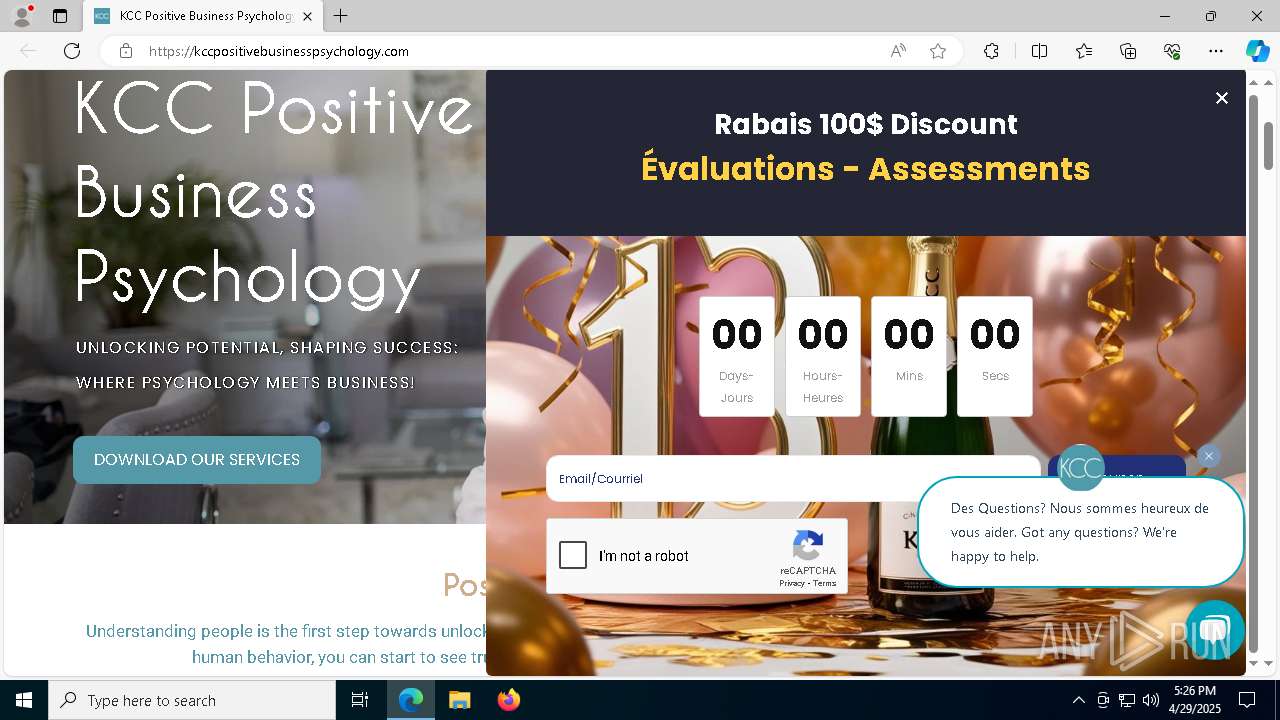Open Collections panel
The width and height of the screenshot is (1280, 720).
point(1128,51)
